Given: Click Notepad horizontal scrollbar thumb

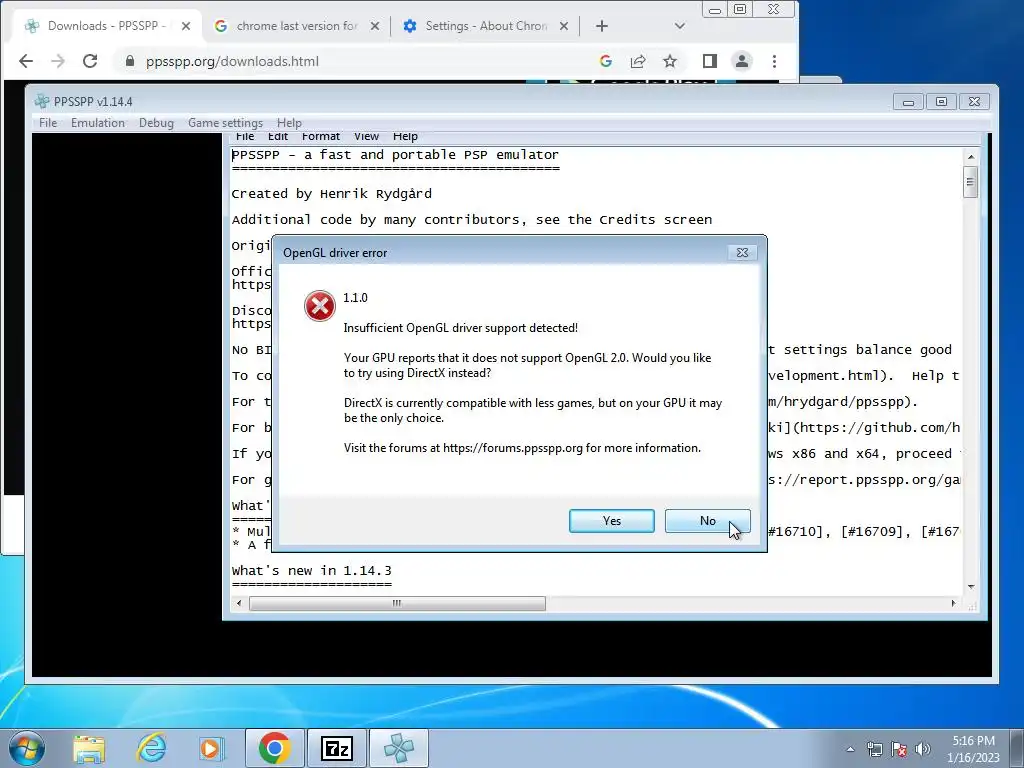Looking at the screenshot, I should (397, 603).
